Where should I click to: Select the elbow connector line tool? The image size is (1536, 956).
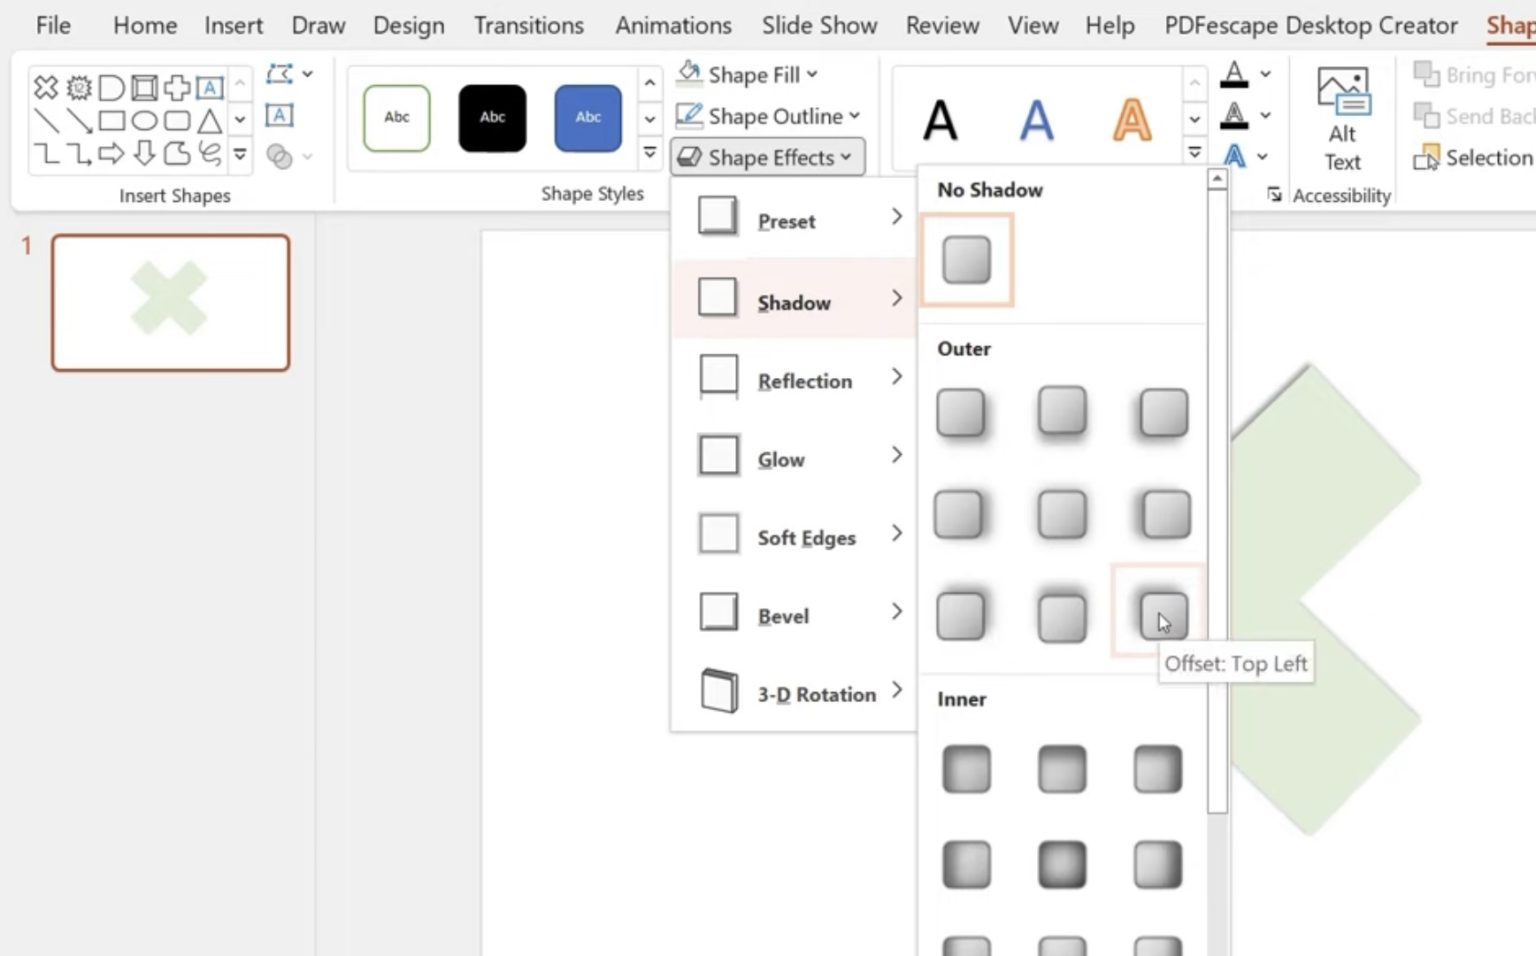pyautogui.click(x=45, y=155)
